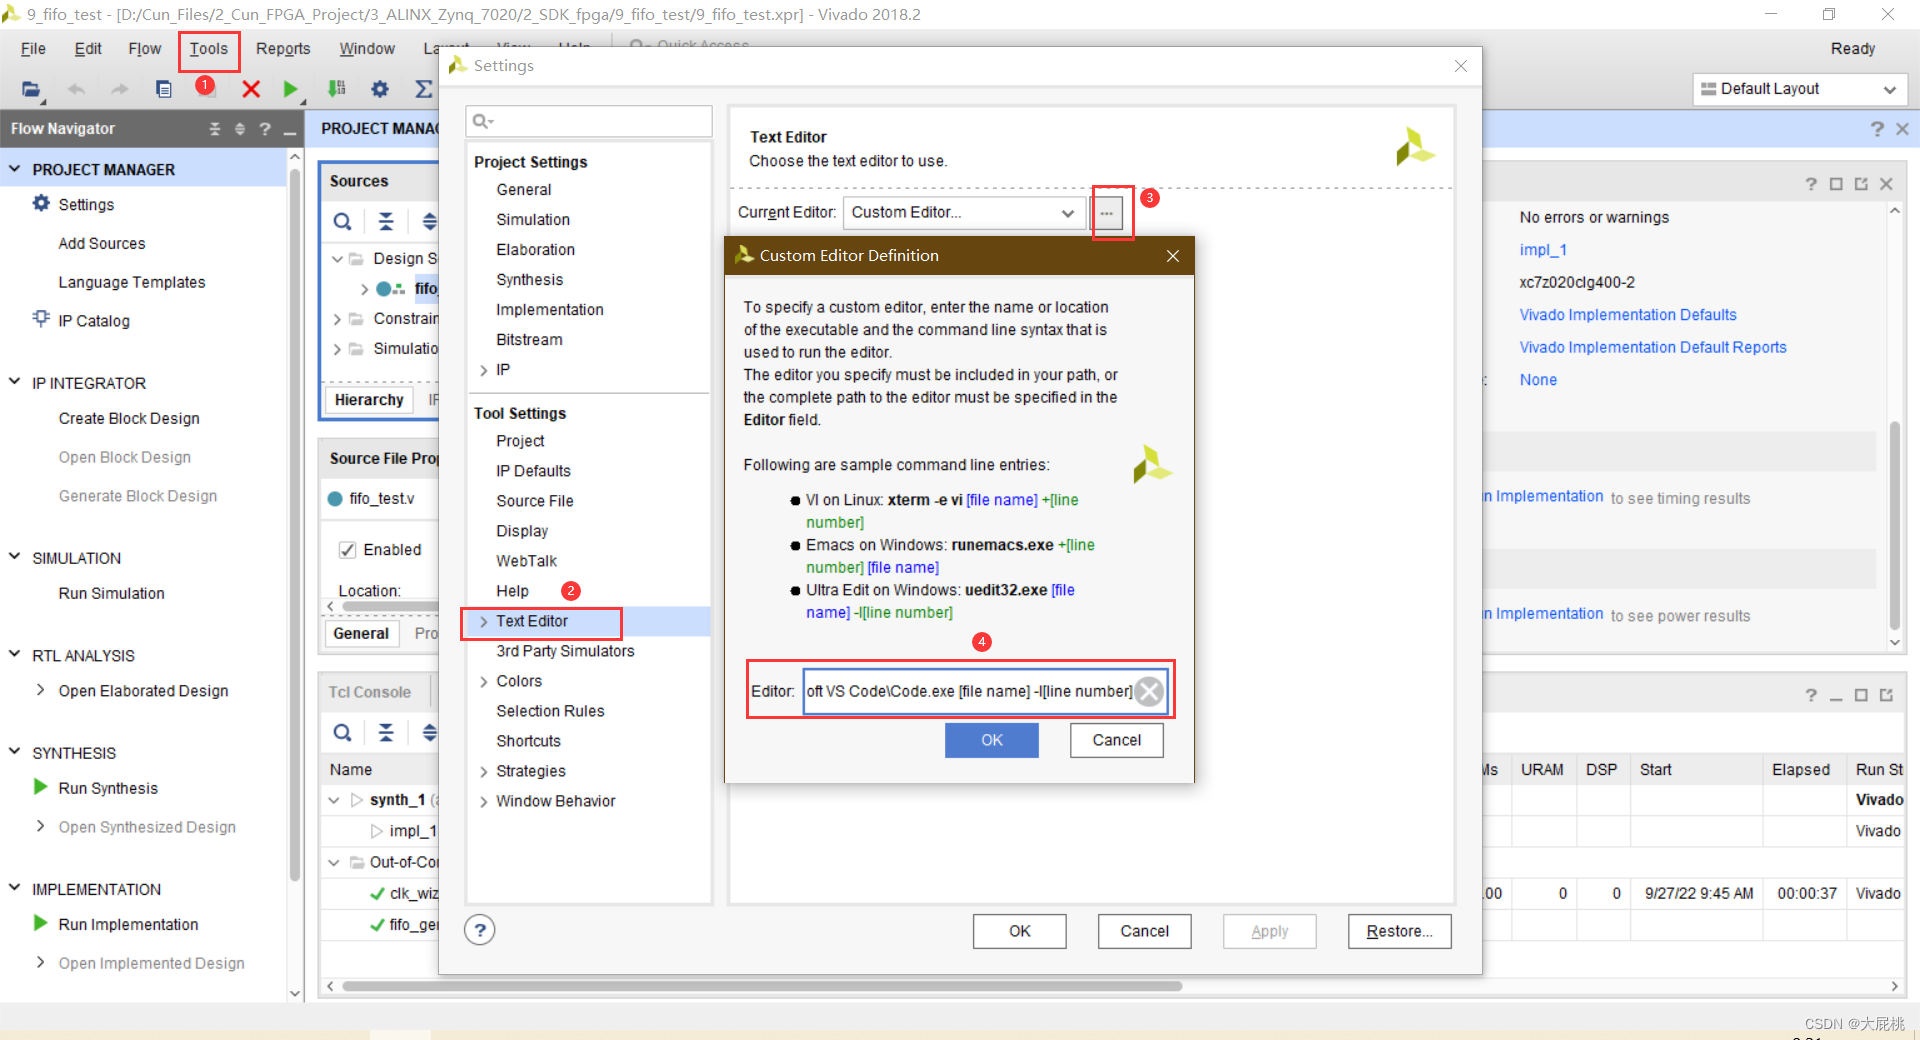The image size is (1920, 1040).
Task: Click the undo arrow toolbar icon
Action: pyautogui.click(x=76, y=89)
